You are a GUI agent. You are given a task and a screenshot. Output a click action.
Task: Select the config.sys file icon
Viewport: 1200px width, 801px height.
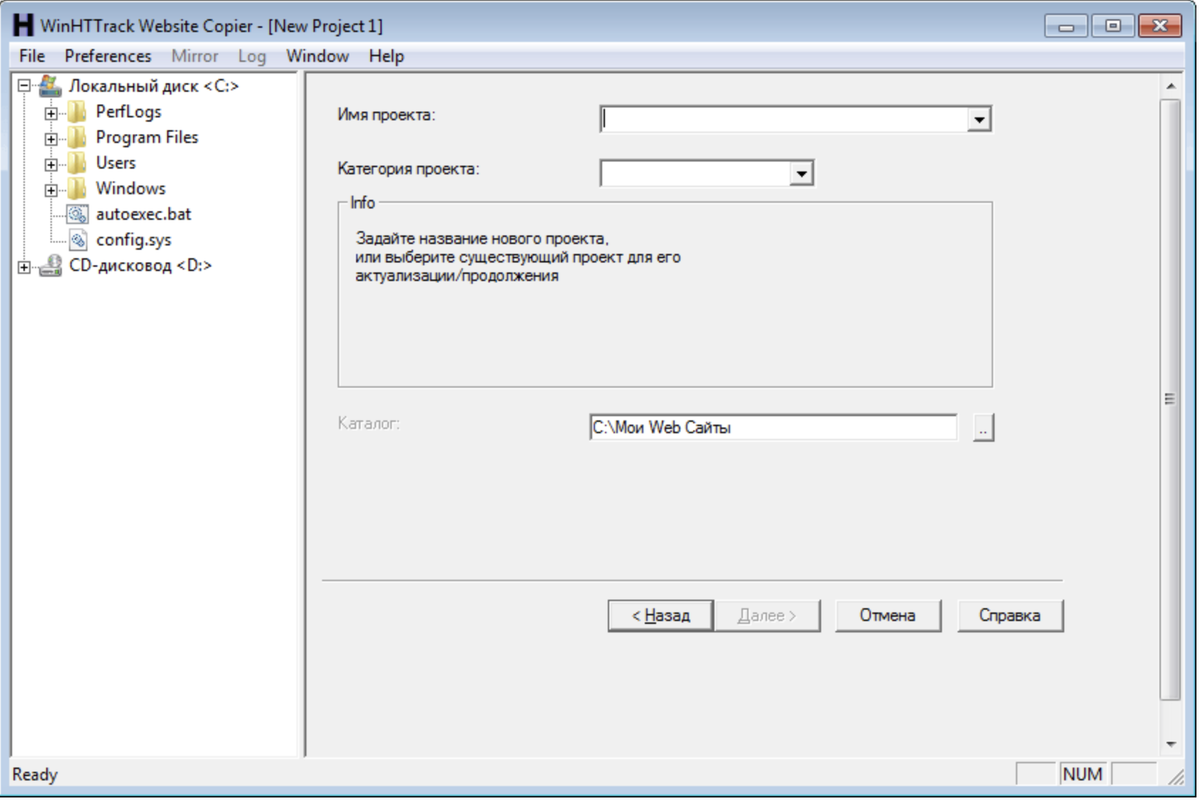[77, 240]
